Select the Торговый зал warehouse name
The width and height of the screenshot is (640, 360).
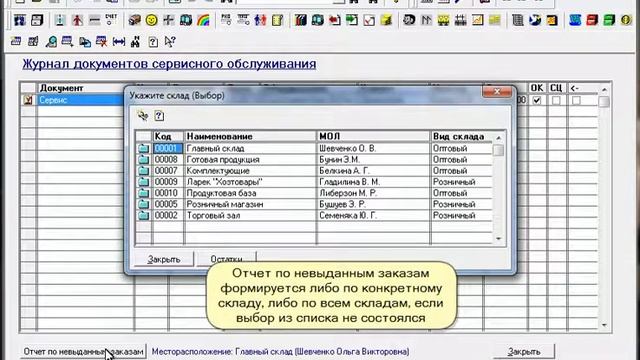pos(213,216)
